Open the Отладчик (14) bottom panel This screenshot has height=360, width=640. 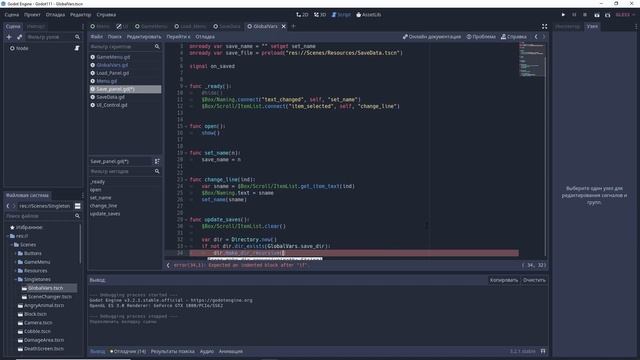tap(128, 351)
